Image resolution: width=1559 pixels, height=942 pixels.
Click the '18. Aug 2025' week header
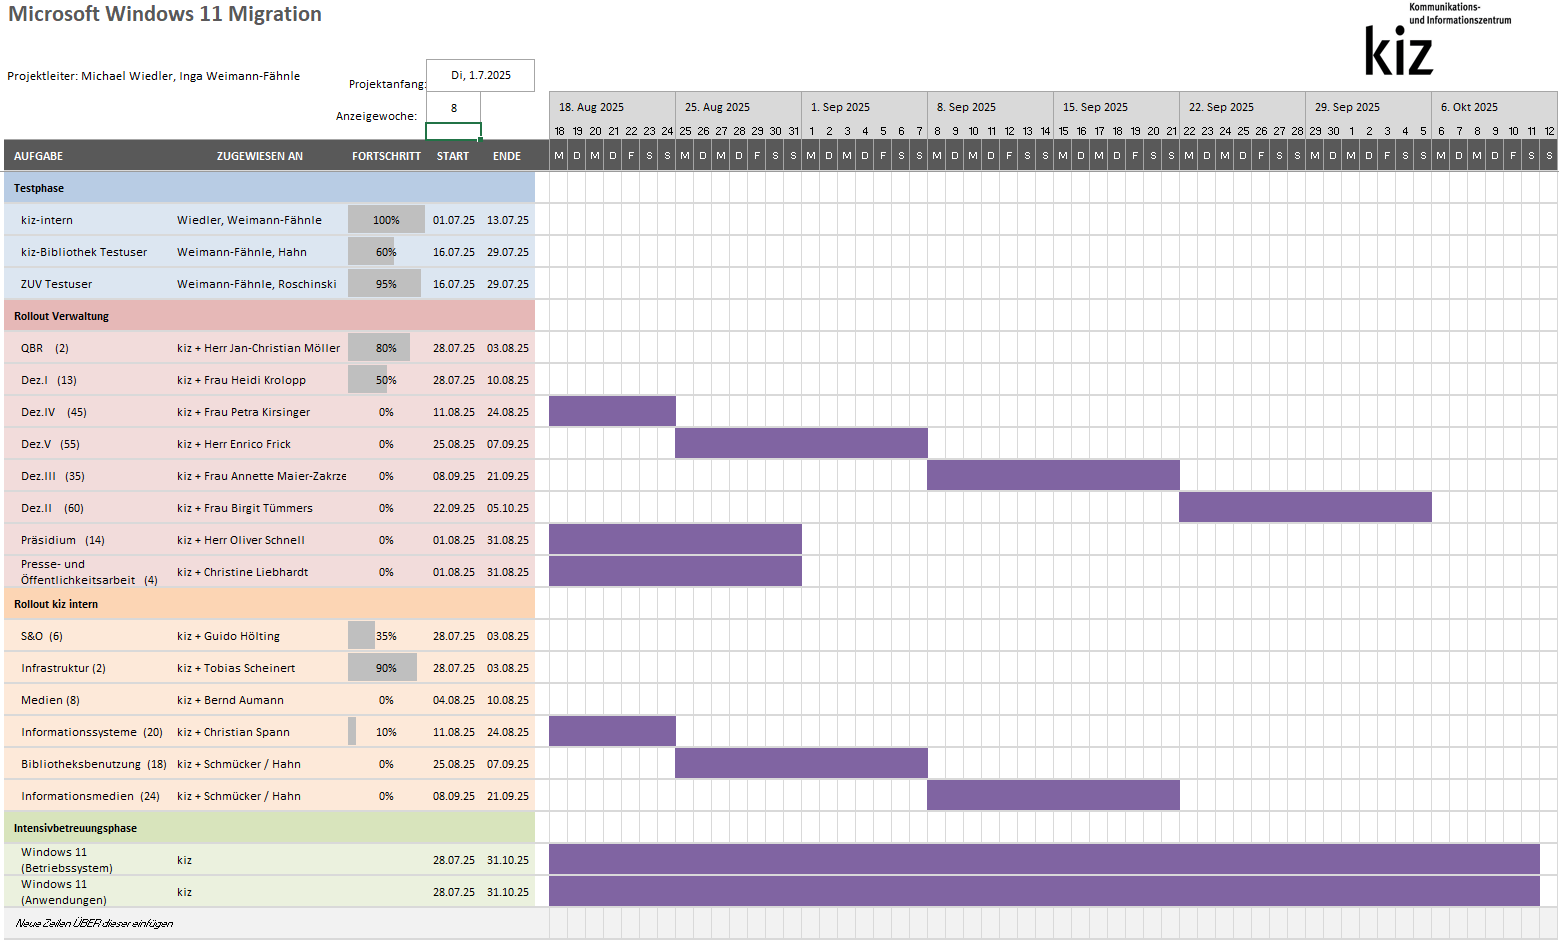(x=612, y=107)
